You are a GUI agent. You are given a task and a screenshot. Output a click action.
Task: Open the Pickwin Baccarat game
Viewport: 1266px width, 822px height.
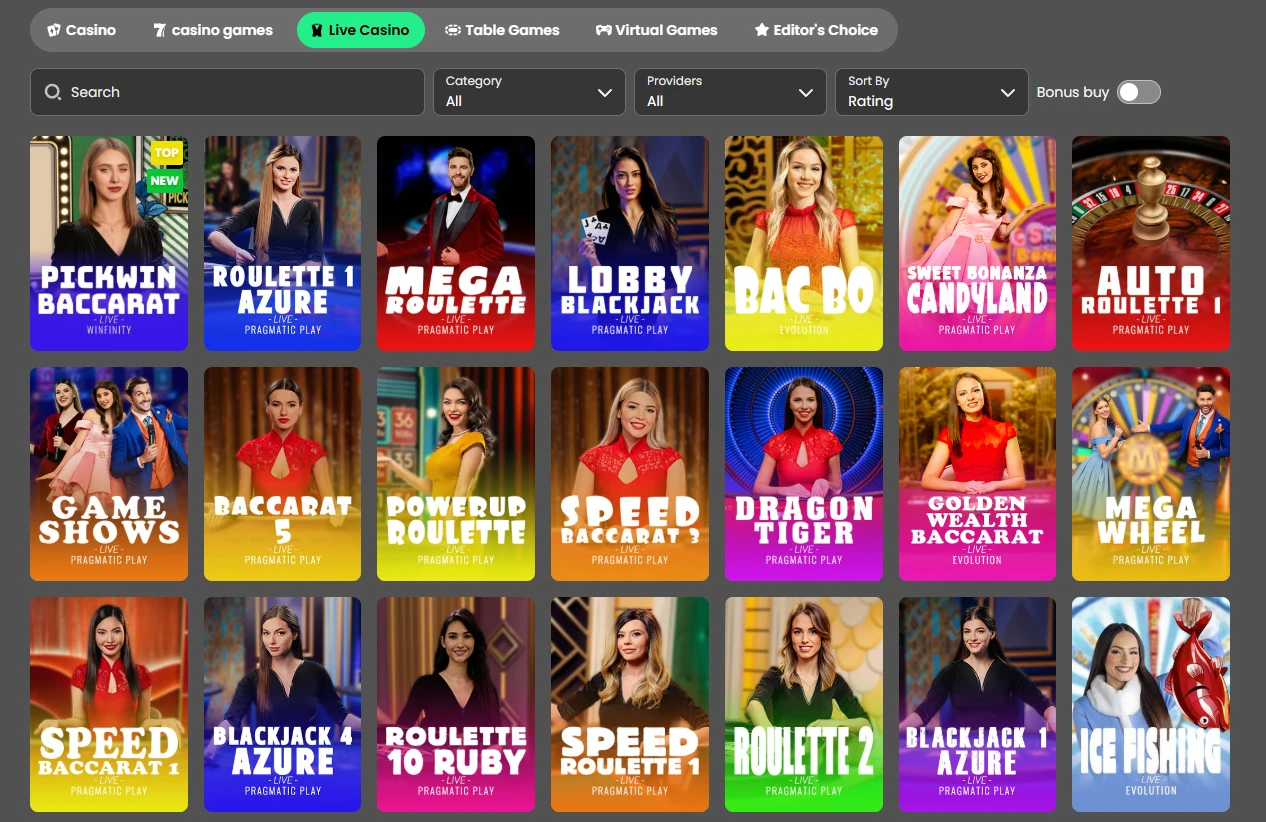[109, 244]
